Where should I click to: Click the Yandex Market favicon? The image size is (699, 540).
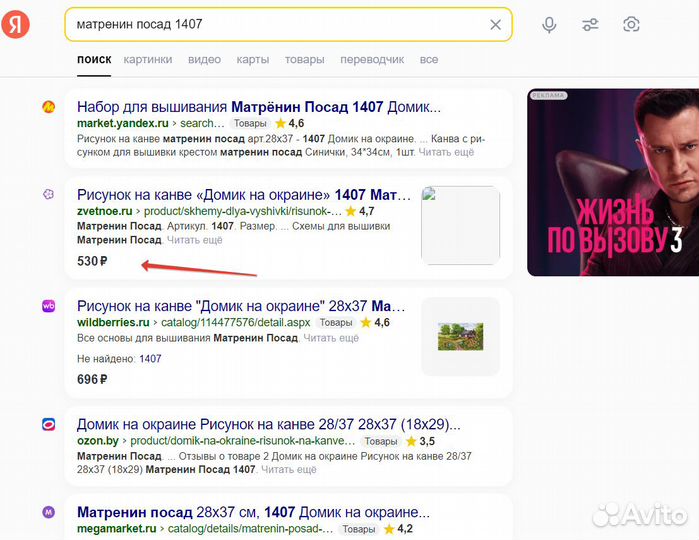pos(49,107)
